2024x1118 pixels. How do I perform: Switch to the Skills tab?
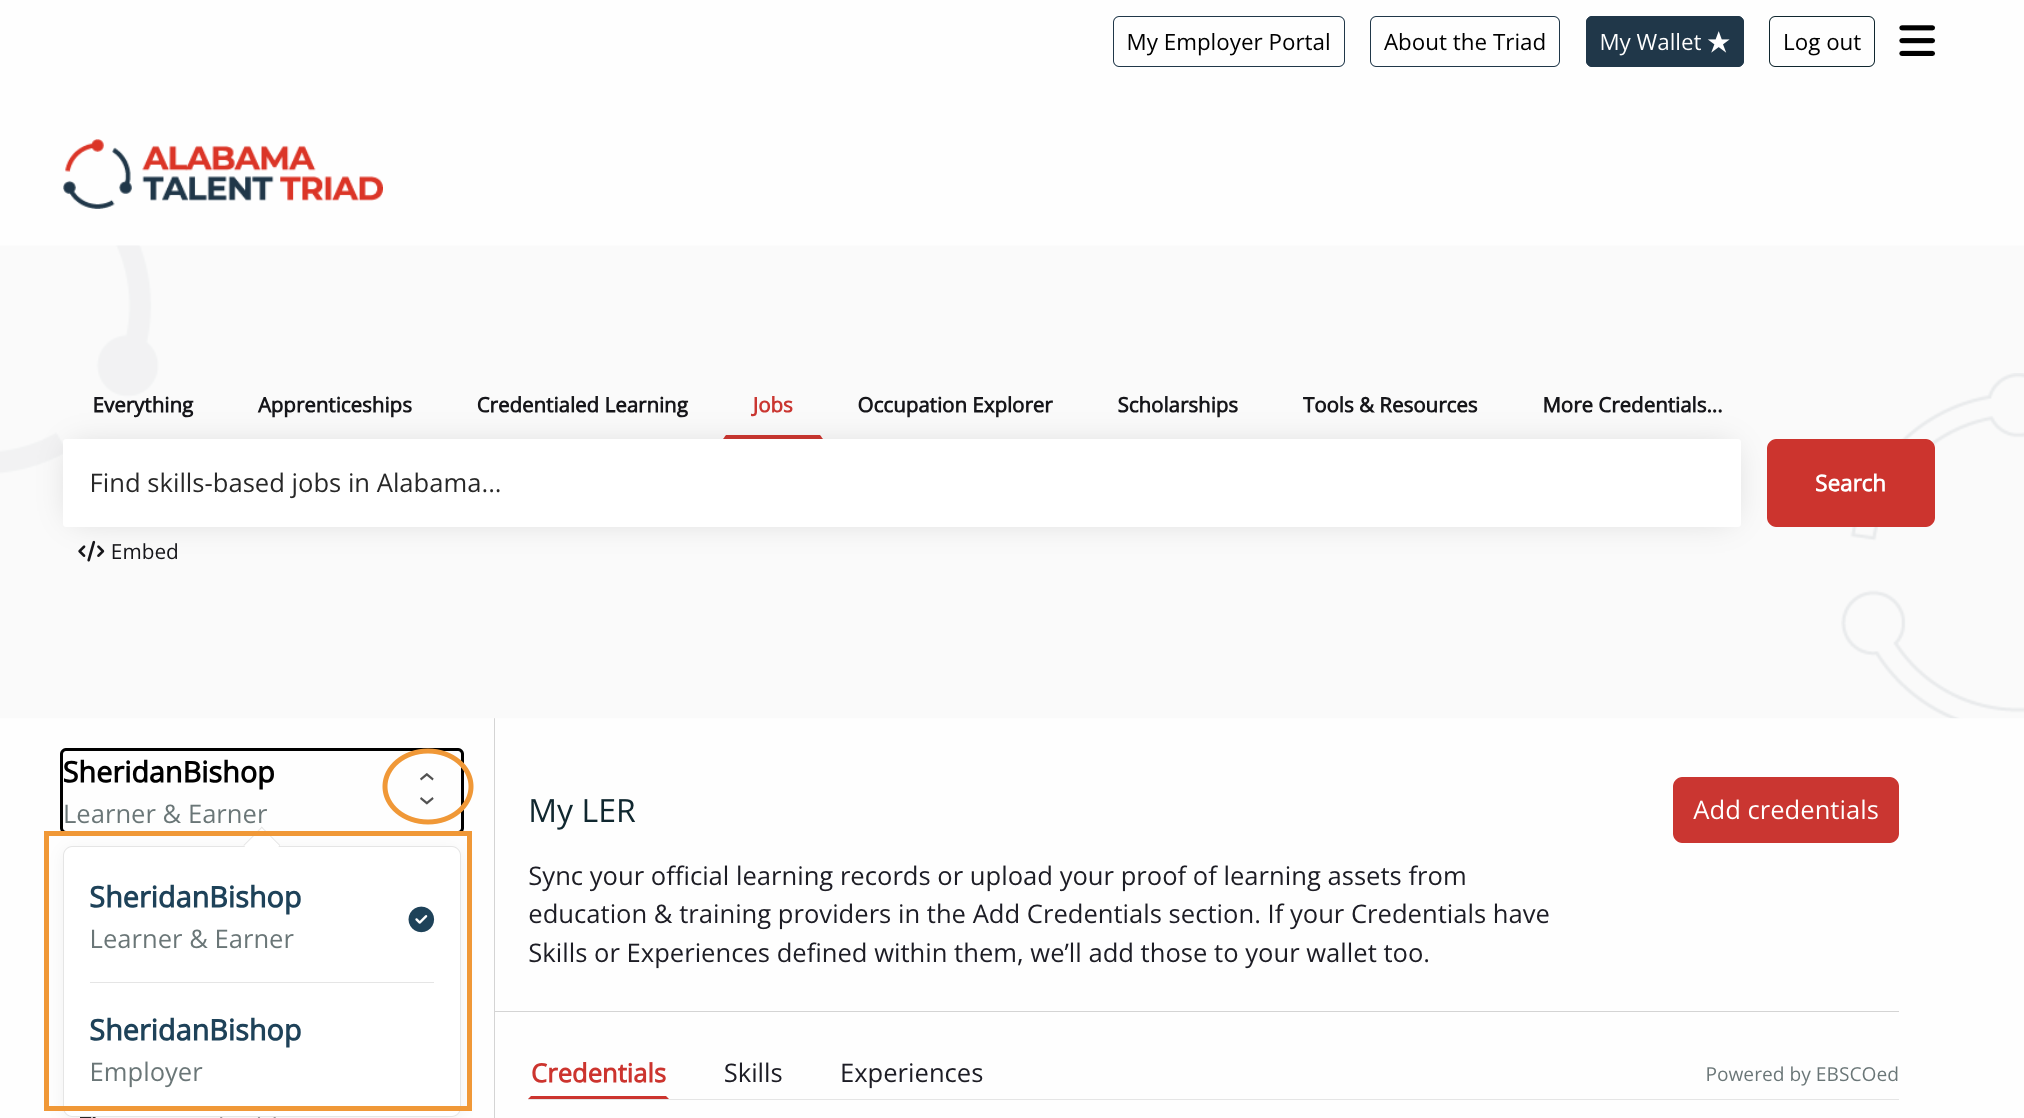point(752,1073)
